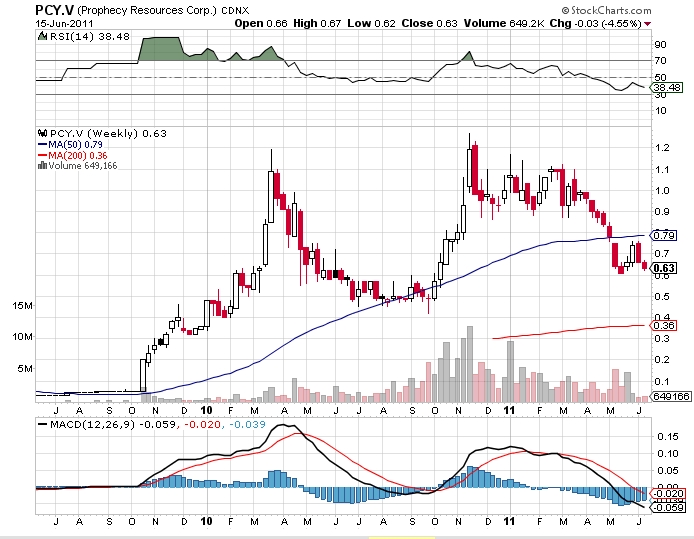Click the volume bars icon in the legend
Screen dimensions: 694x539
point(42,166)
